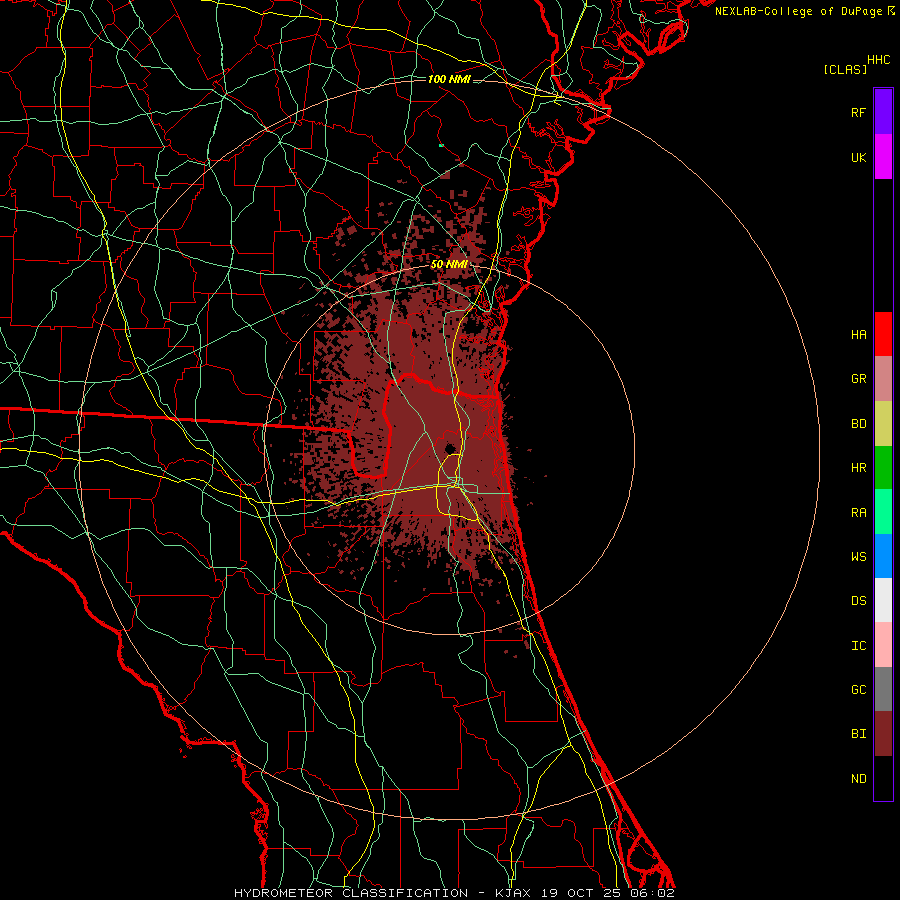
Task: Click the DS white legend swatch
Action: [883, 600]
